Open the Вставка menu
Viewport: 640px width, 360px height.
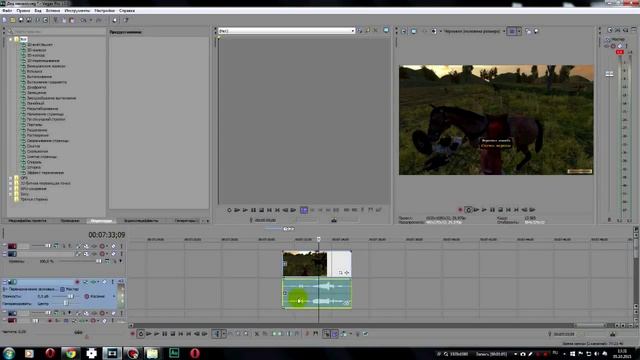(x=53, y=11)
